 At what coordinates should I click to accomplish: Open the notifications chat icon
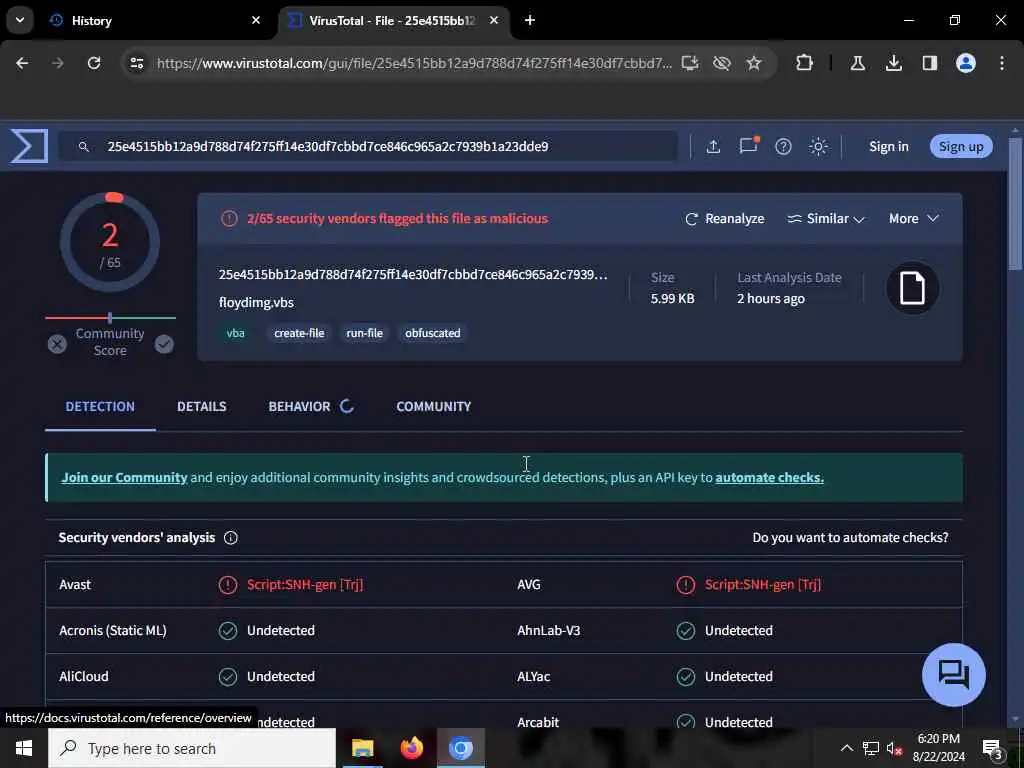(x=748, y=145)
